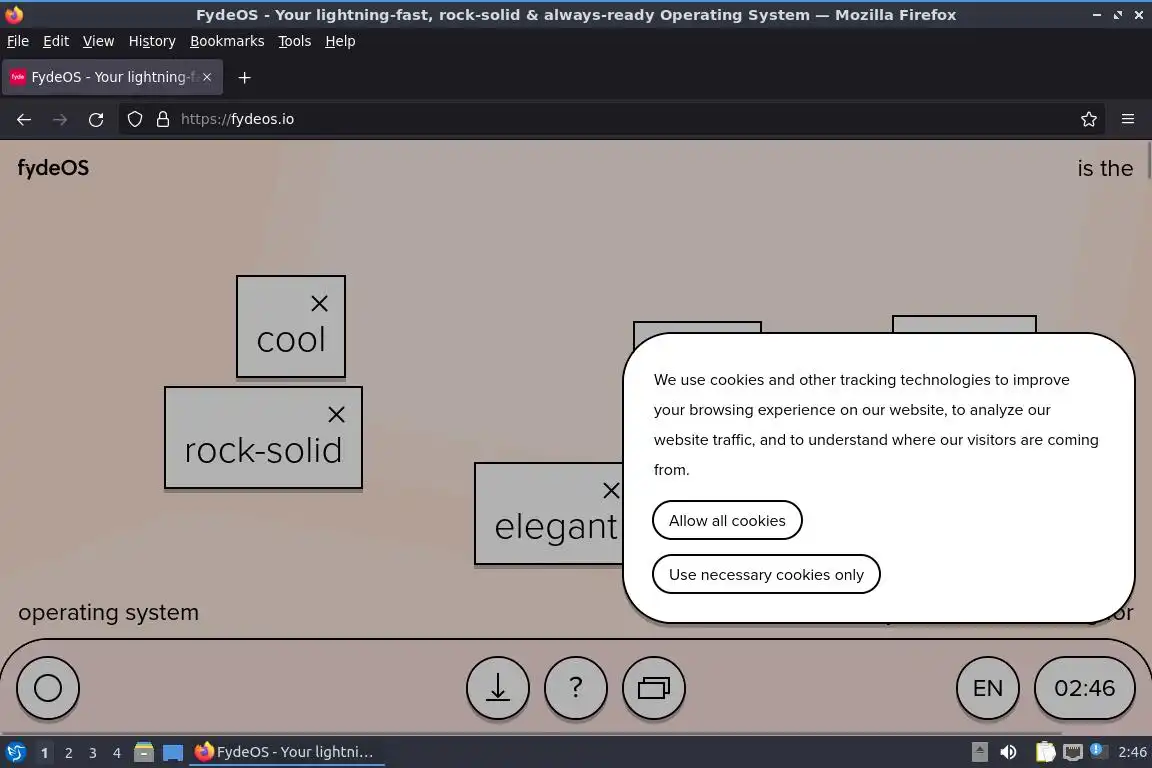Click the 02:46 clock button

[1084, 688]
